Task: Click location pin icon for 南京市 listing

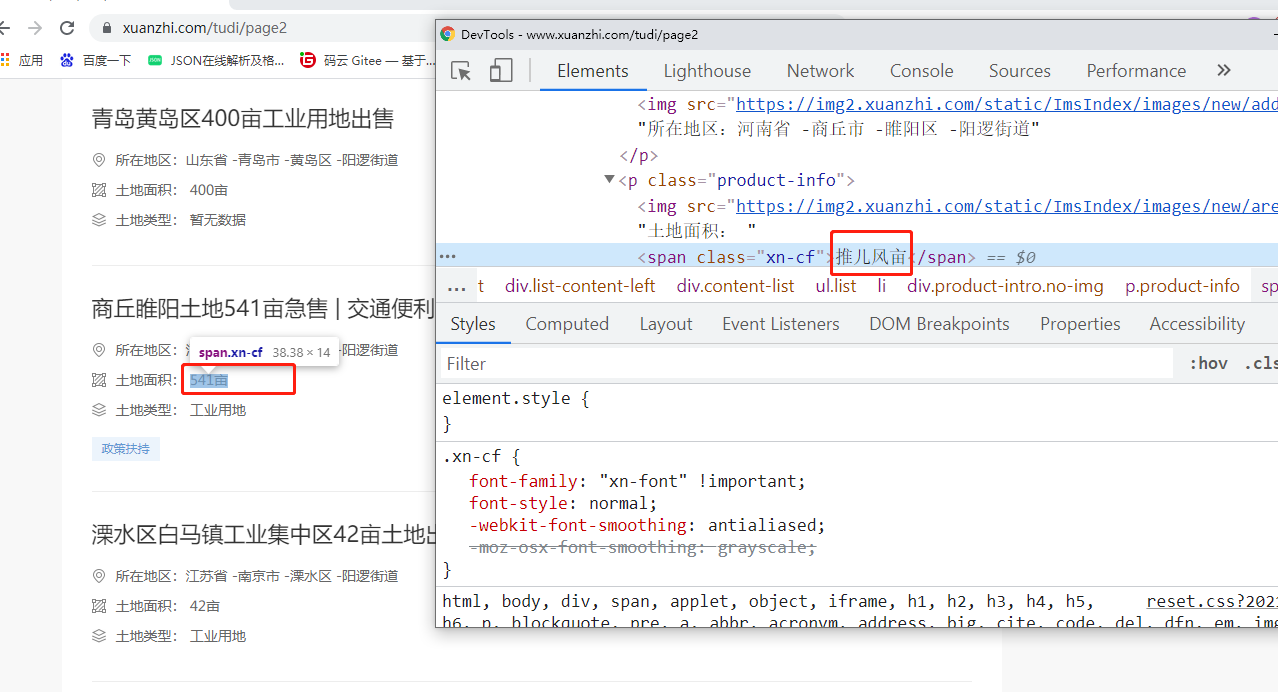Action: coord(99,576)
